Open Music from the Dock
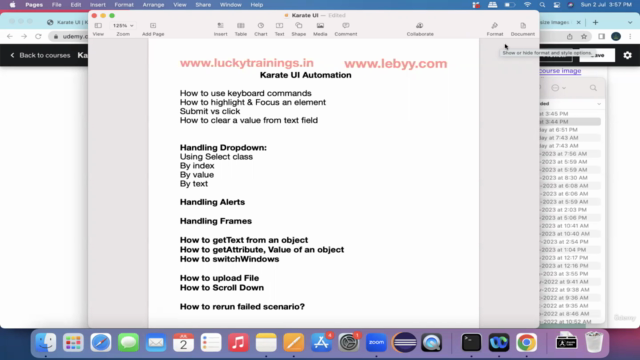The height and width of the screenshot is (360, 640). click(x=238, y=342)
